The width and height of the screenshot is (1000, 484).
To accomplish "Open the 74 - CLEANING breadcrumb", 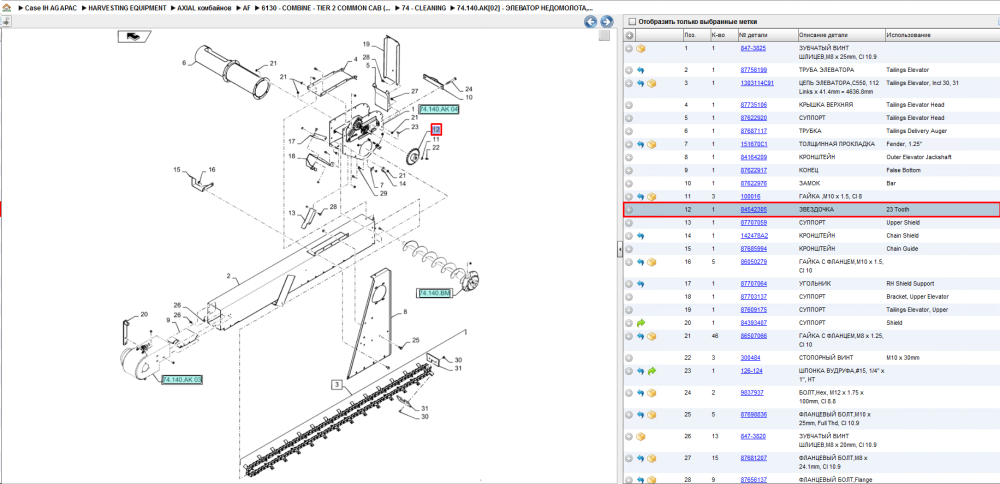I will tap(423, 10).
